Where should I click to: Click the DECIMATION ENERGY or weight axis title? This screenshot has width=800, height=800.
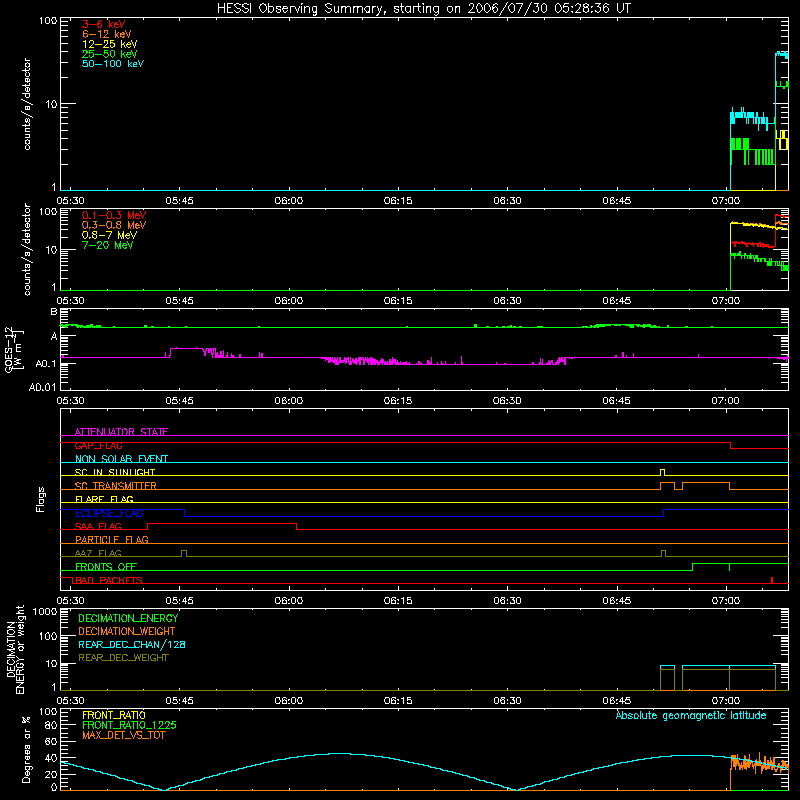15,650
